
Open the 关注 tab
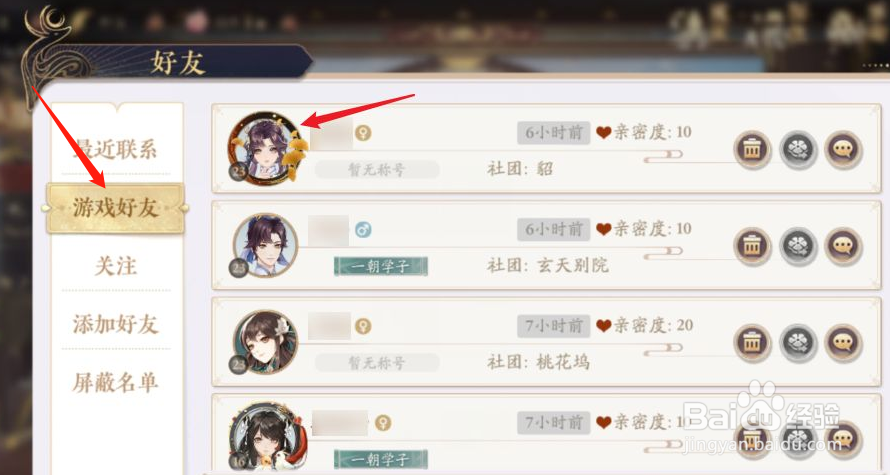click(116, 266)
